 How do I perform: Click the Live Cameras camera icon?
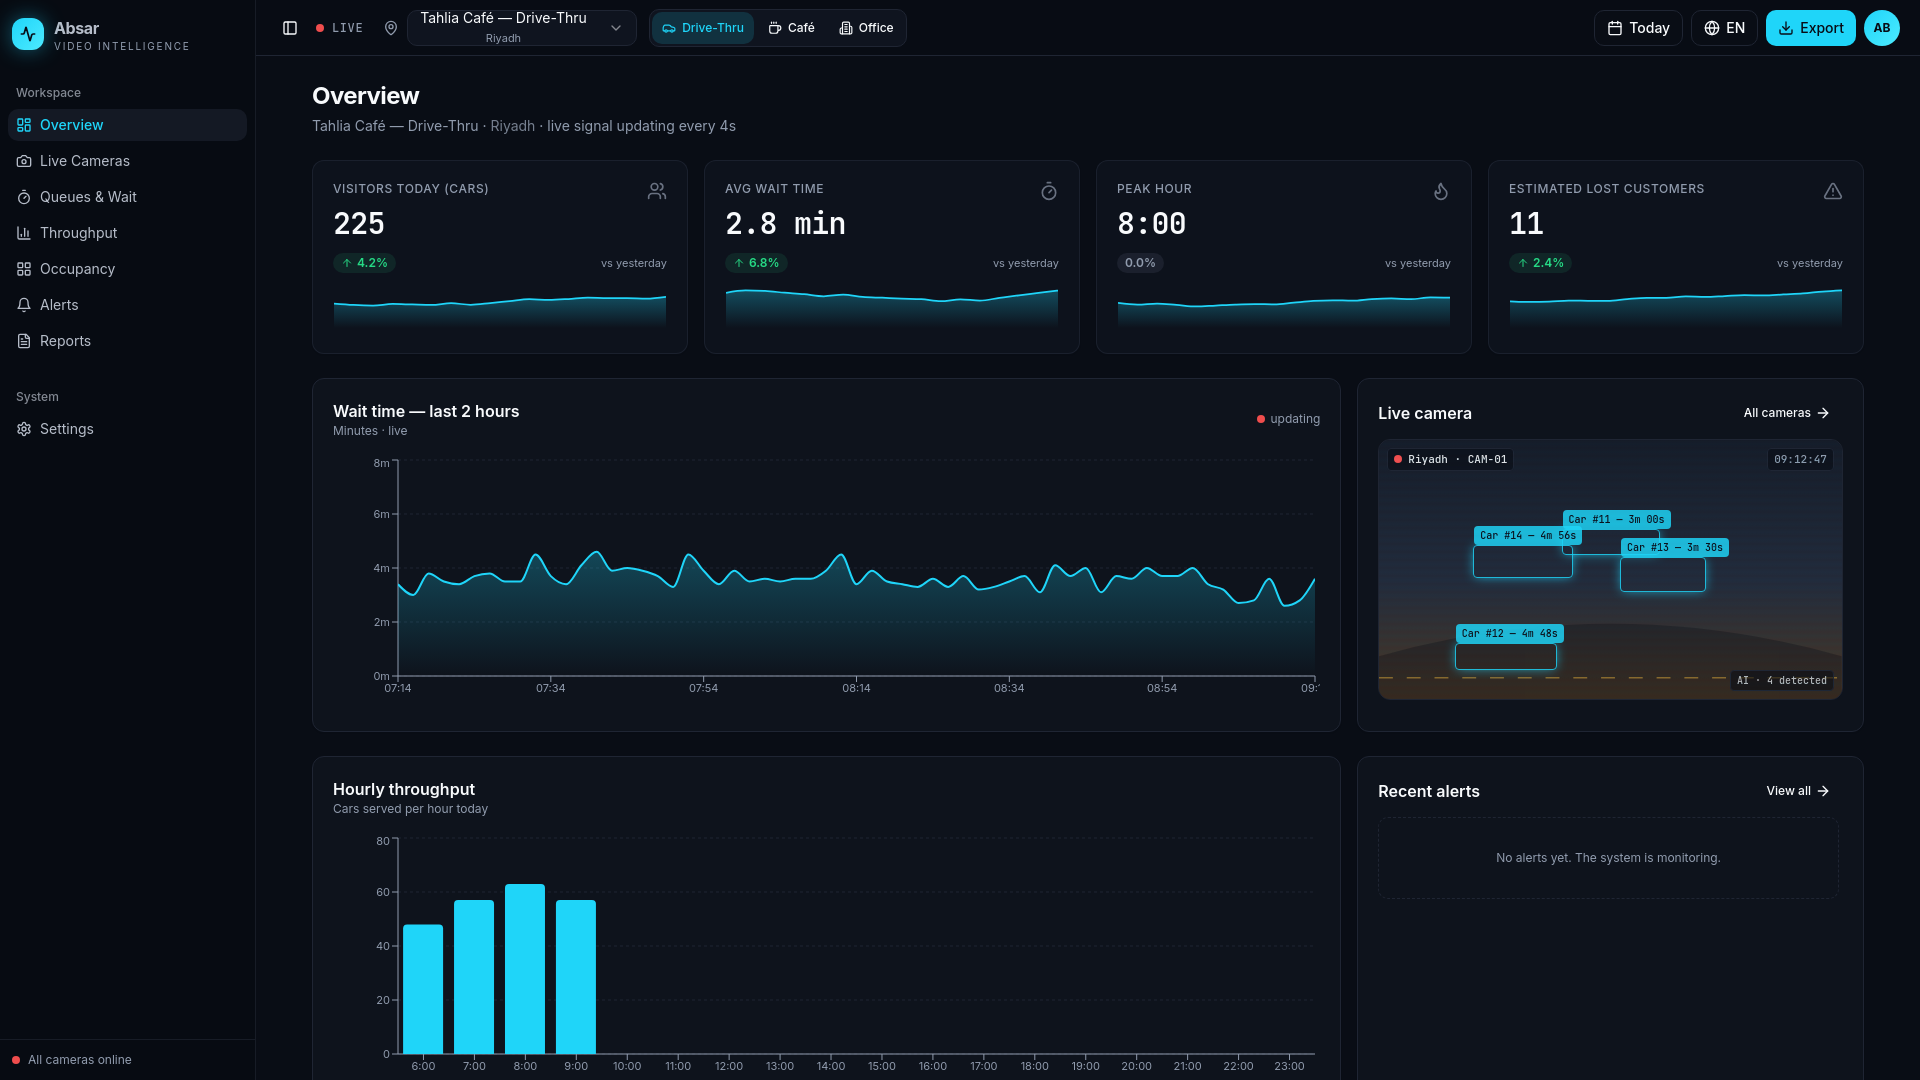(x=24, y=161)
